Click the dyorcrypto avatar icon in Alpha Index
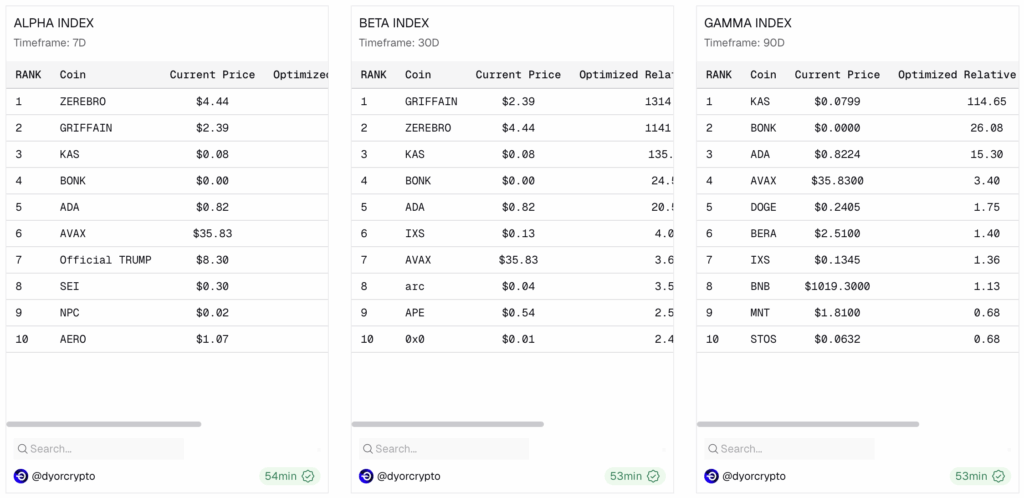This screenshot has width=1024, height=498. pyautogui.click(x=21, y=476)
